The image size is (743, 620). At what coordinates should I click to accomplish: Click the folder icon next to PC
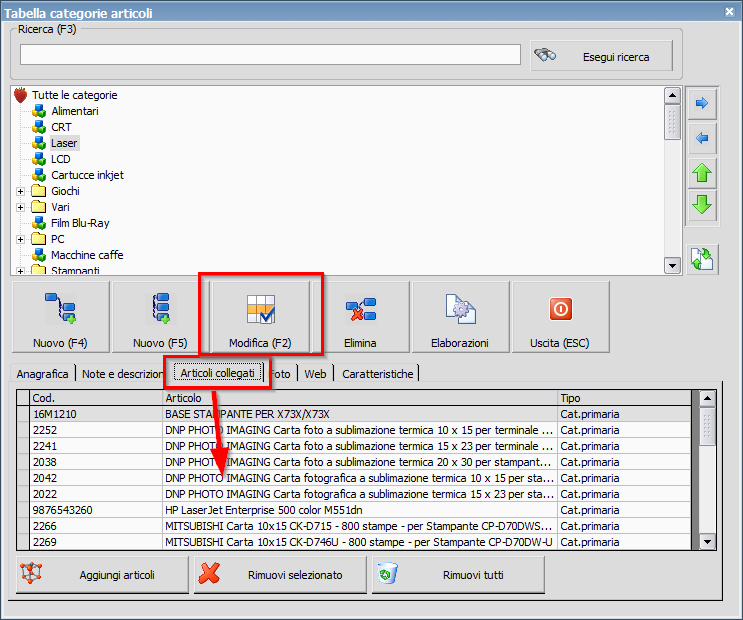[x=38, y=239]
